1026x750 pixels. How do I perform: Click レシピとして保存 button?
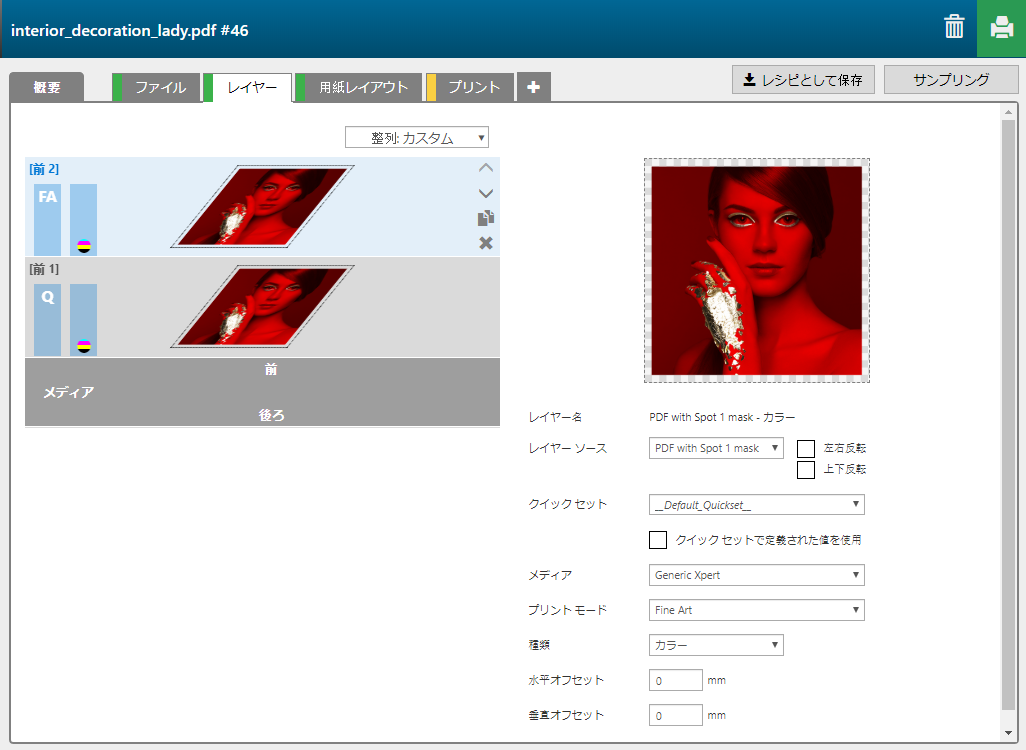coord(804,80)
